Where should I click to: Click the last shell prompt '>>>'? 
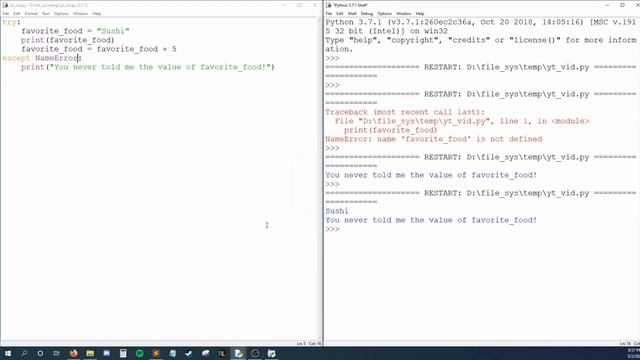[x=332, y=229]
